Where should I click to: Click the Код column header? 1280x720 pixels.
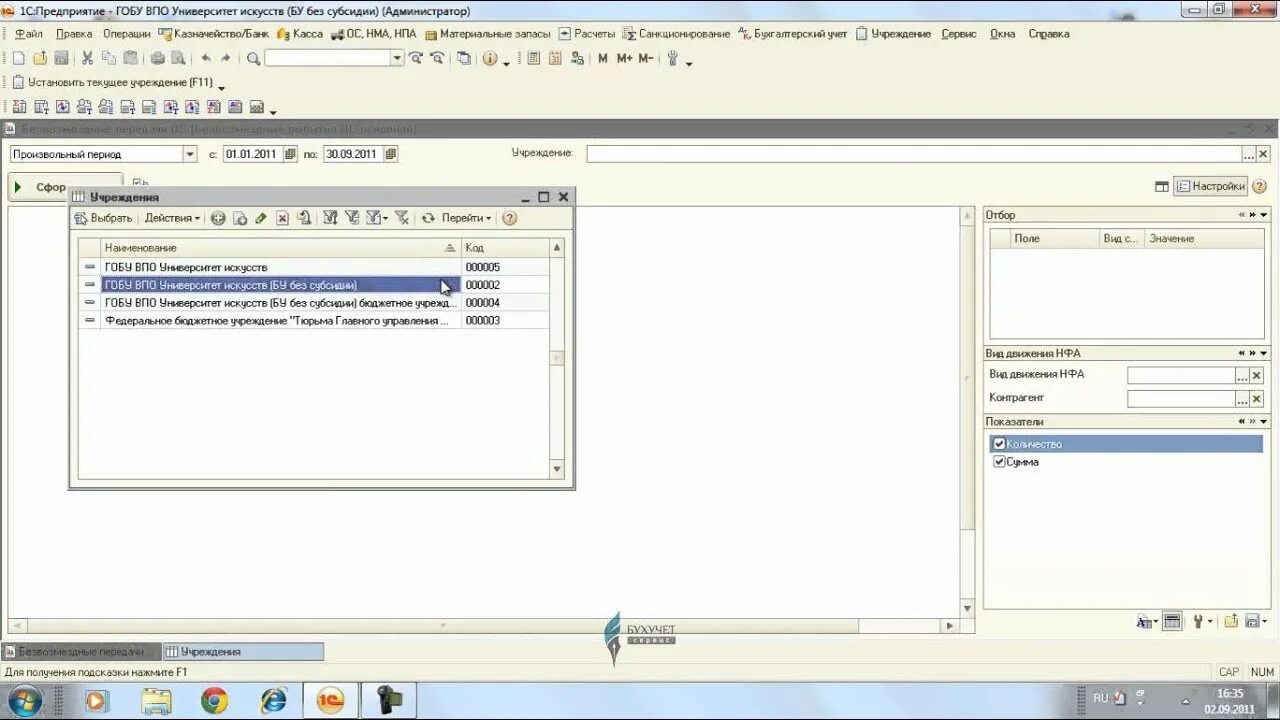[505, 247]
